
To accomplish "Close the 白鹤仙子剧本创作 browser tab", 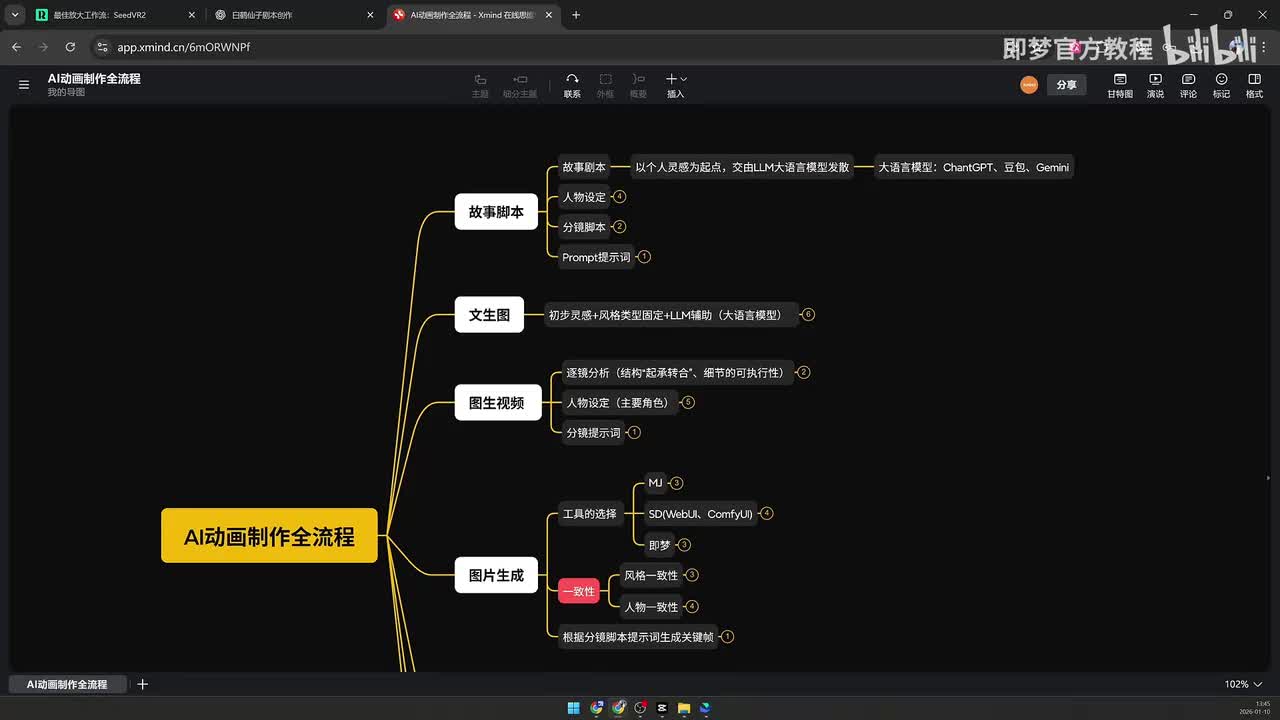I will [x=370, y=15].
